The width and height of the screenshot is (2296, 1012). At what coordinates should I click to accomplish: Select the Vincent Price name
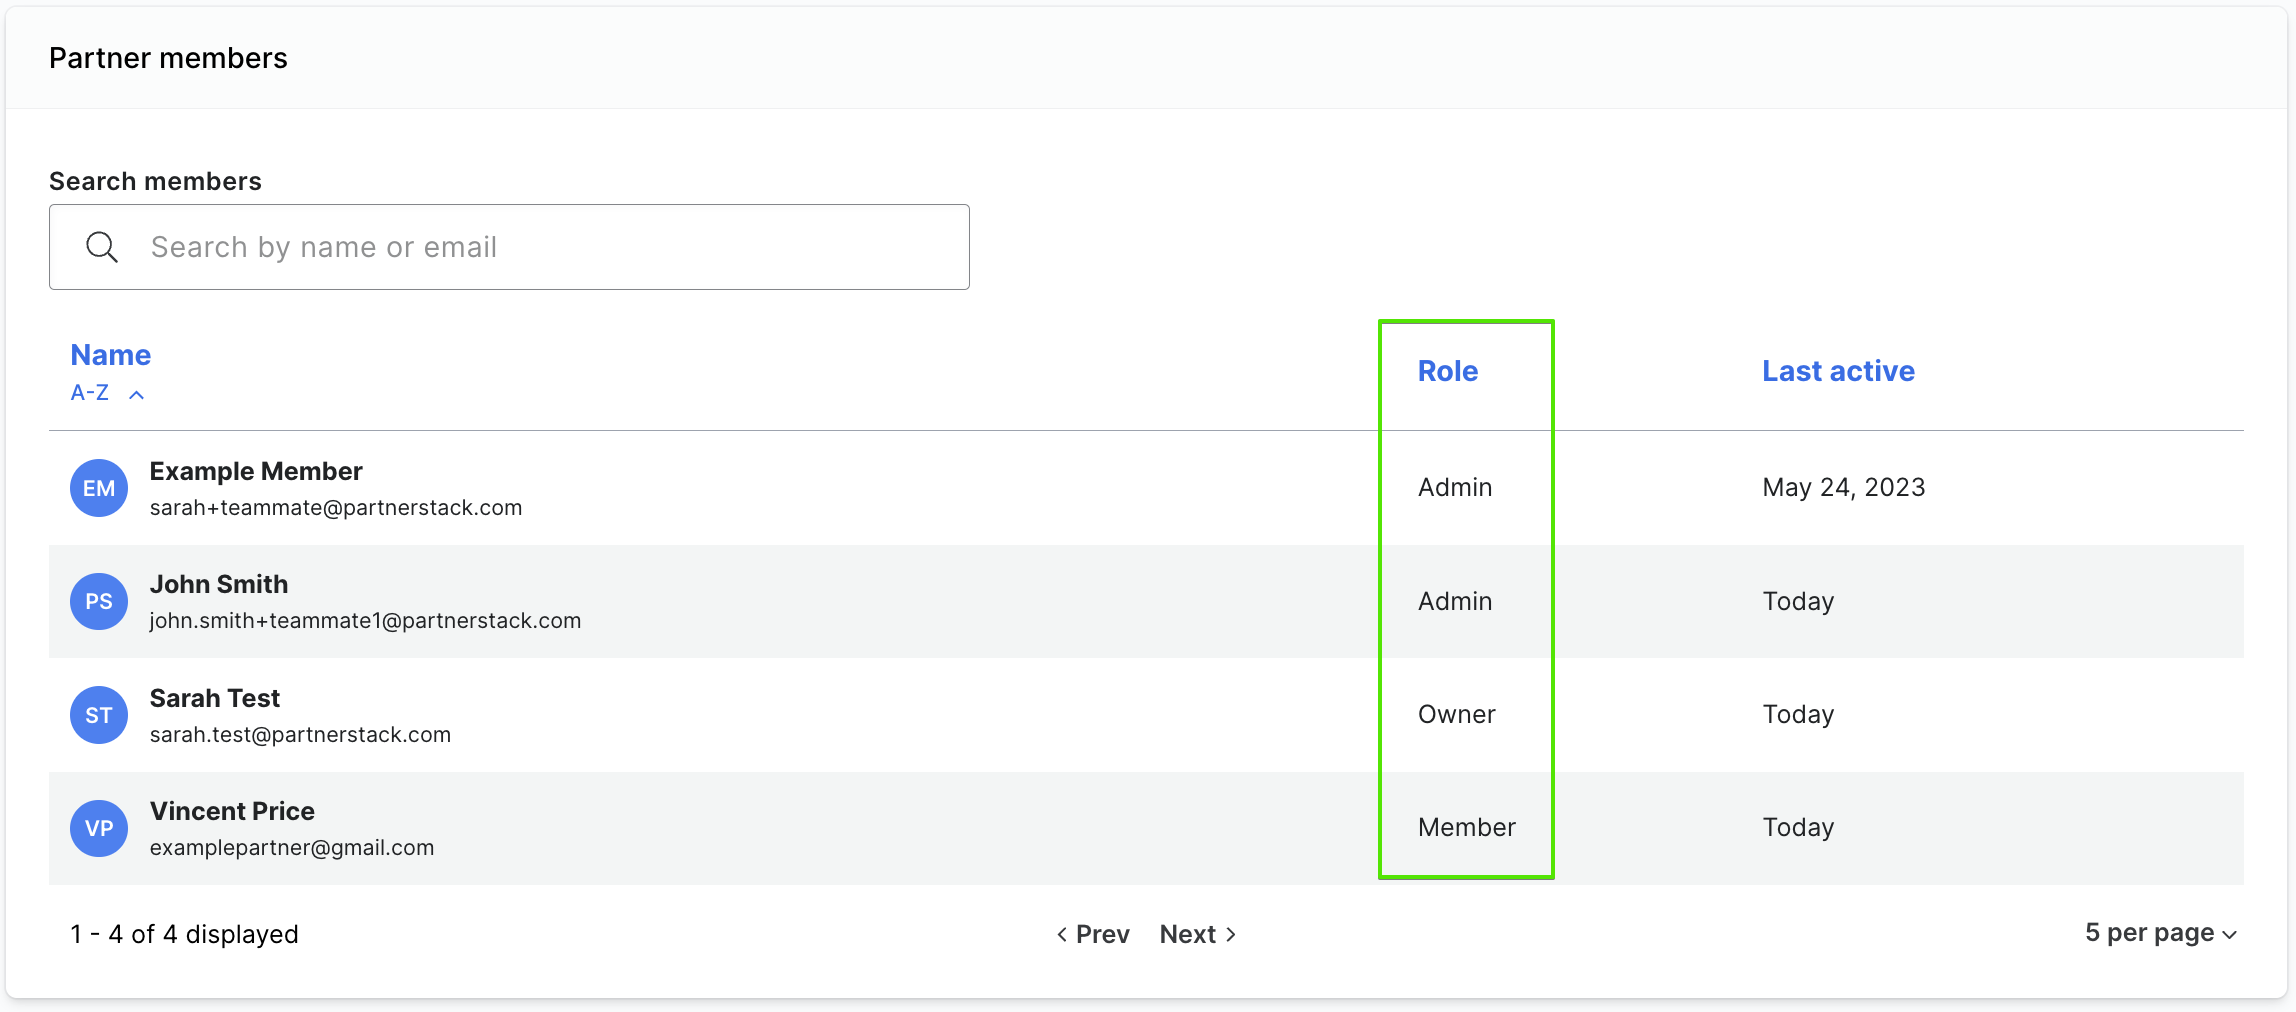232,811
